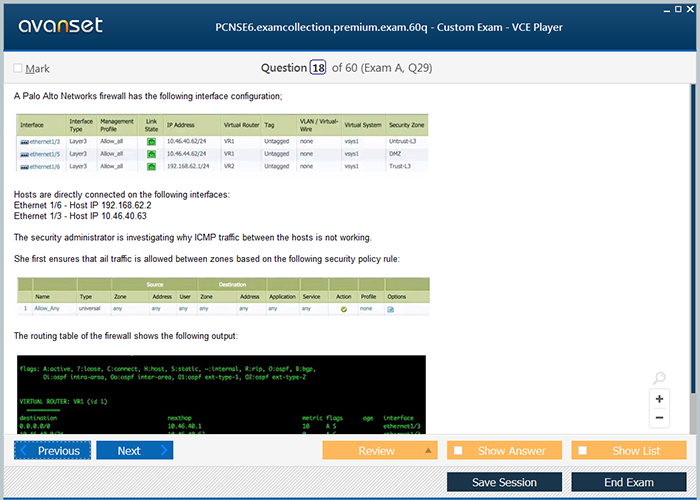Screen dimensions: 700x500
Task: Click the routing table terminal image
Action: [x=221, y=395]
